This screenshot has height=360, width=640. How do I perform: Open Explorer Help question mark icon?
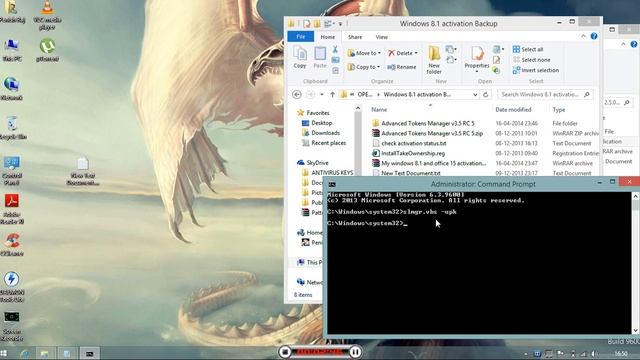point(594,36)
